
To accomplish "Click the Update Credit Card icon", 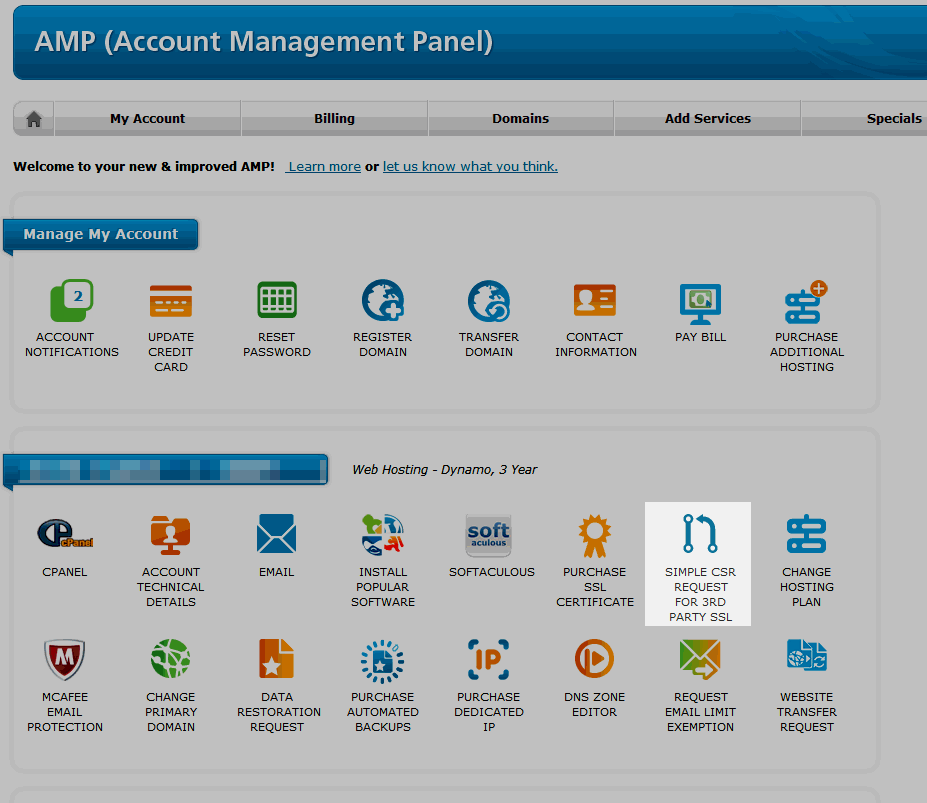I will coord(171,302).
